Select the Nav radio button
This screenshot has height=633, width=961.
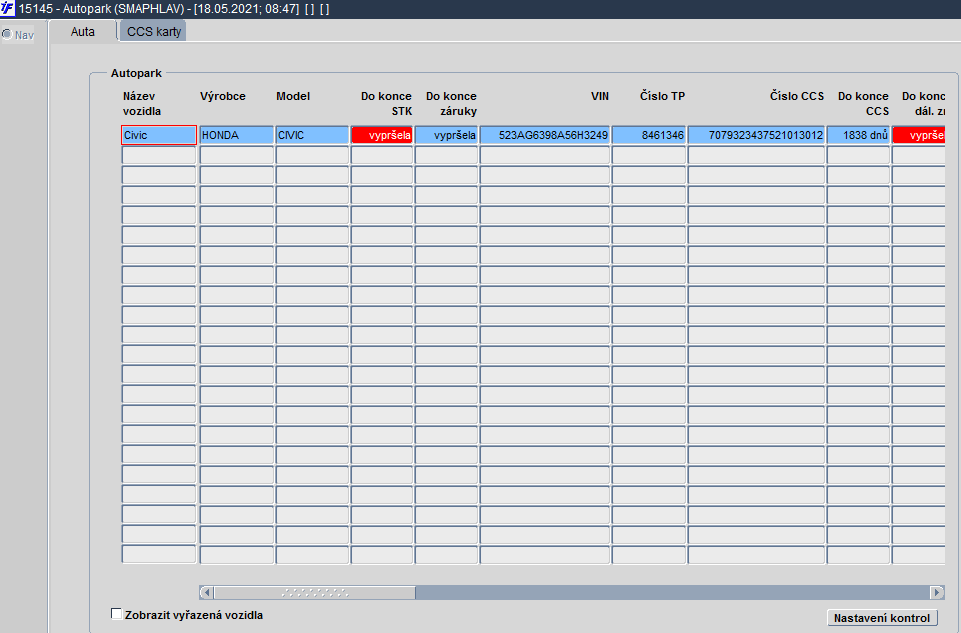7,34
